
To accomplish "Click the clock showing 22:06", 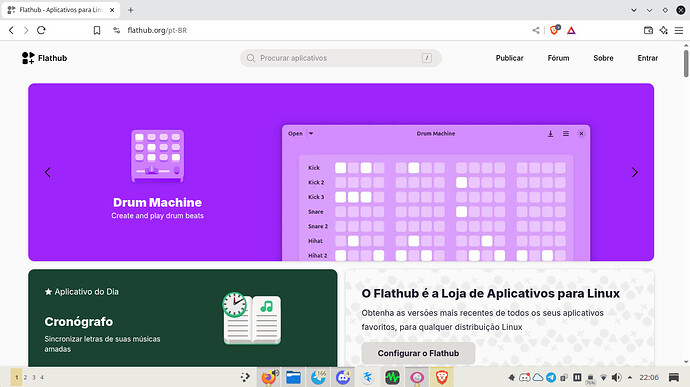I will (x=649, y=377).
